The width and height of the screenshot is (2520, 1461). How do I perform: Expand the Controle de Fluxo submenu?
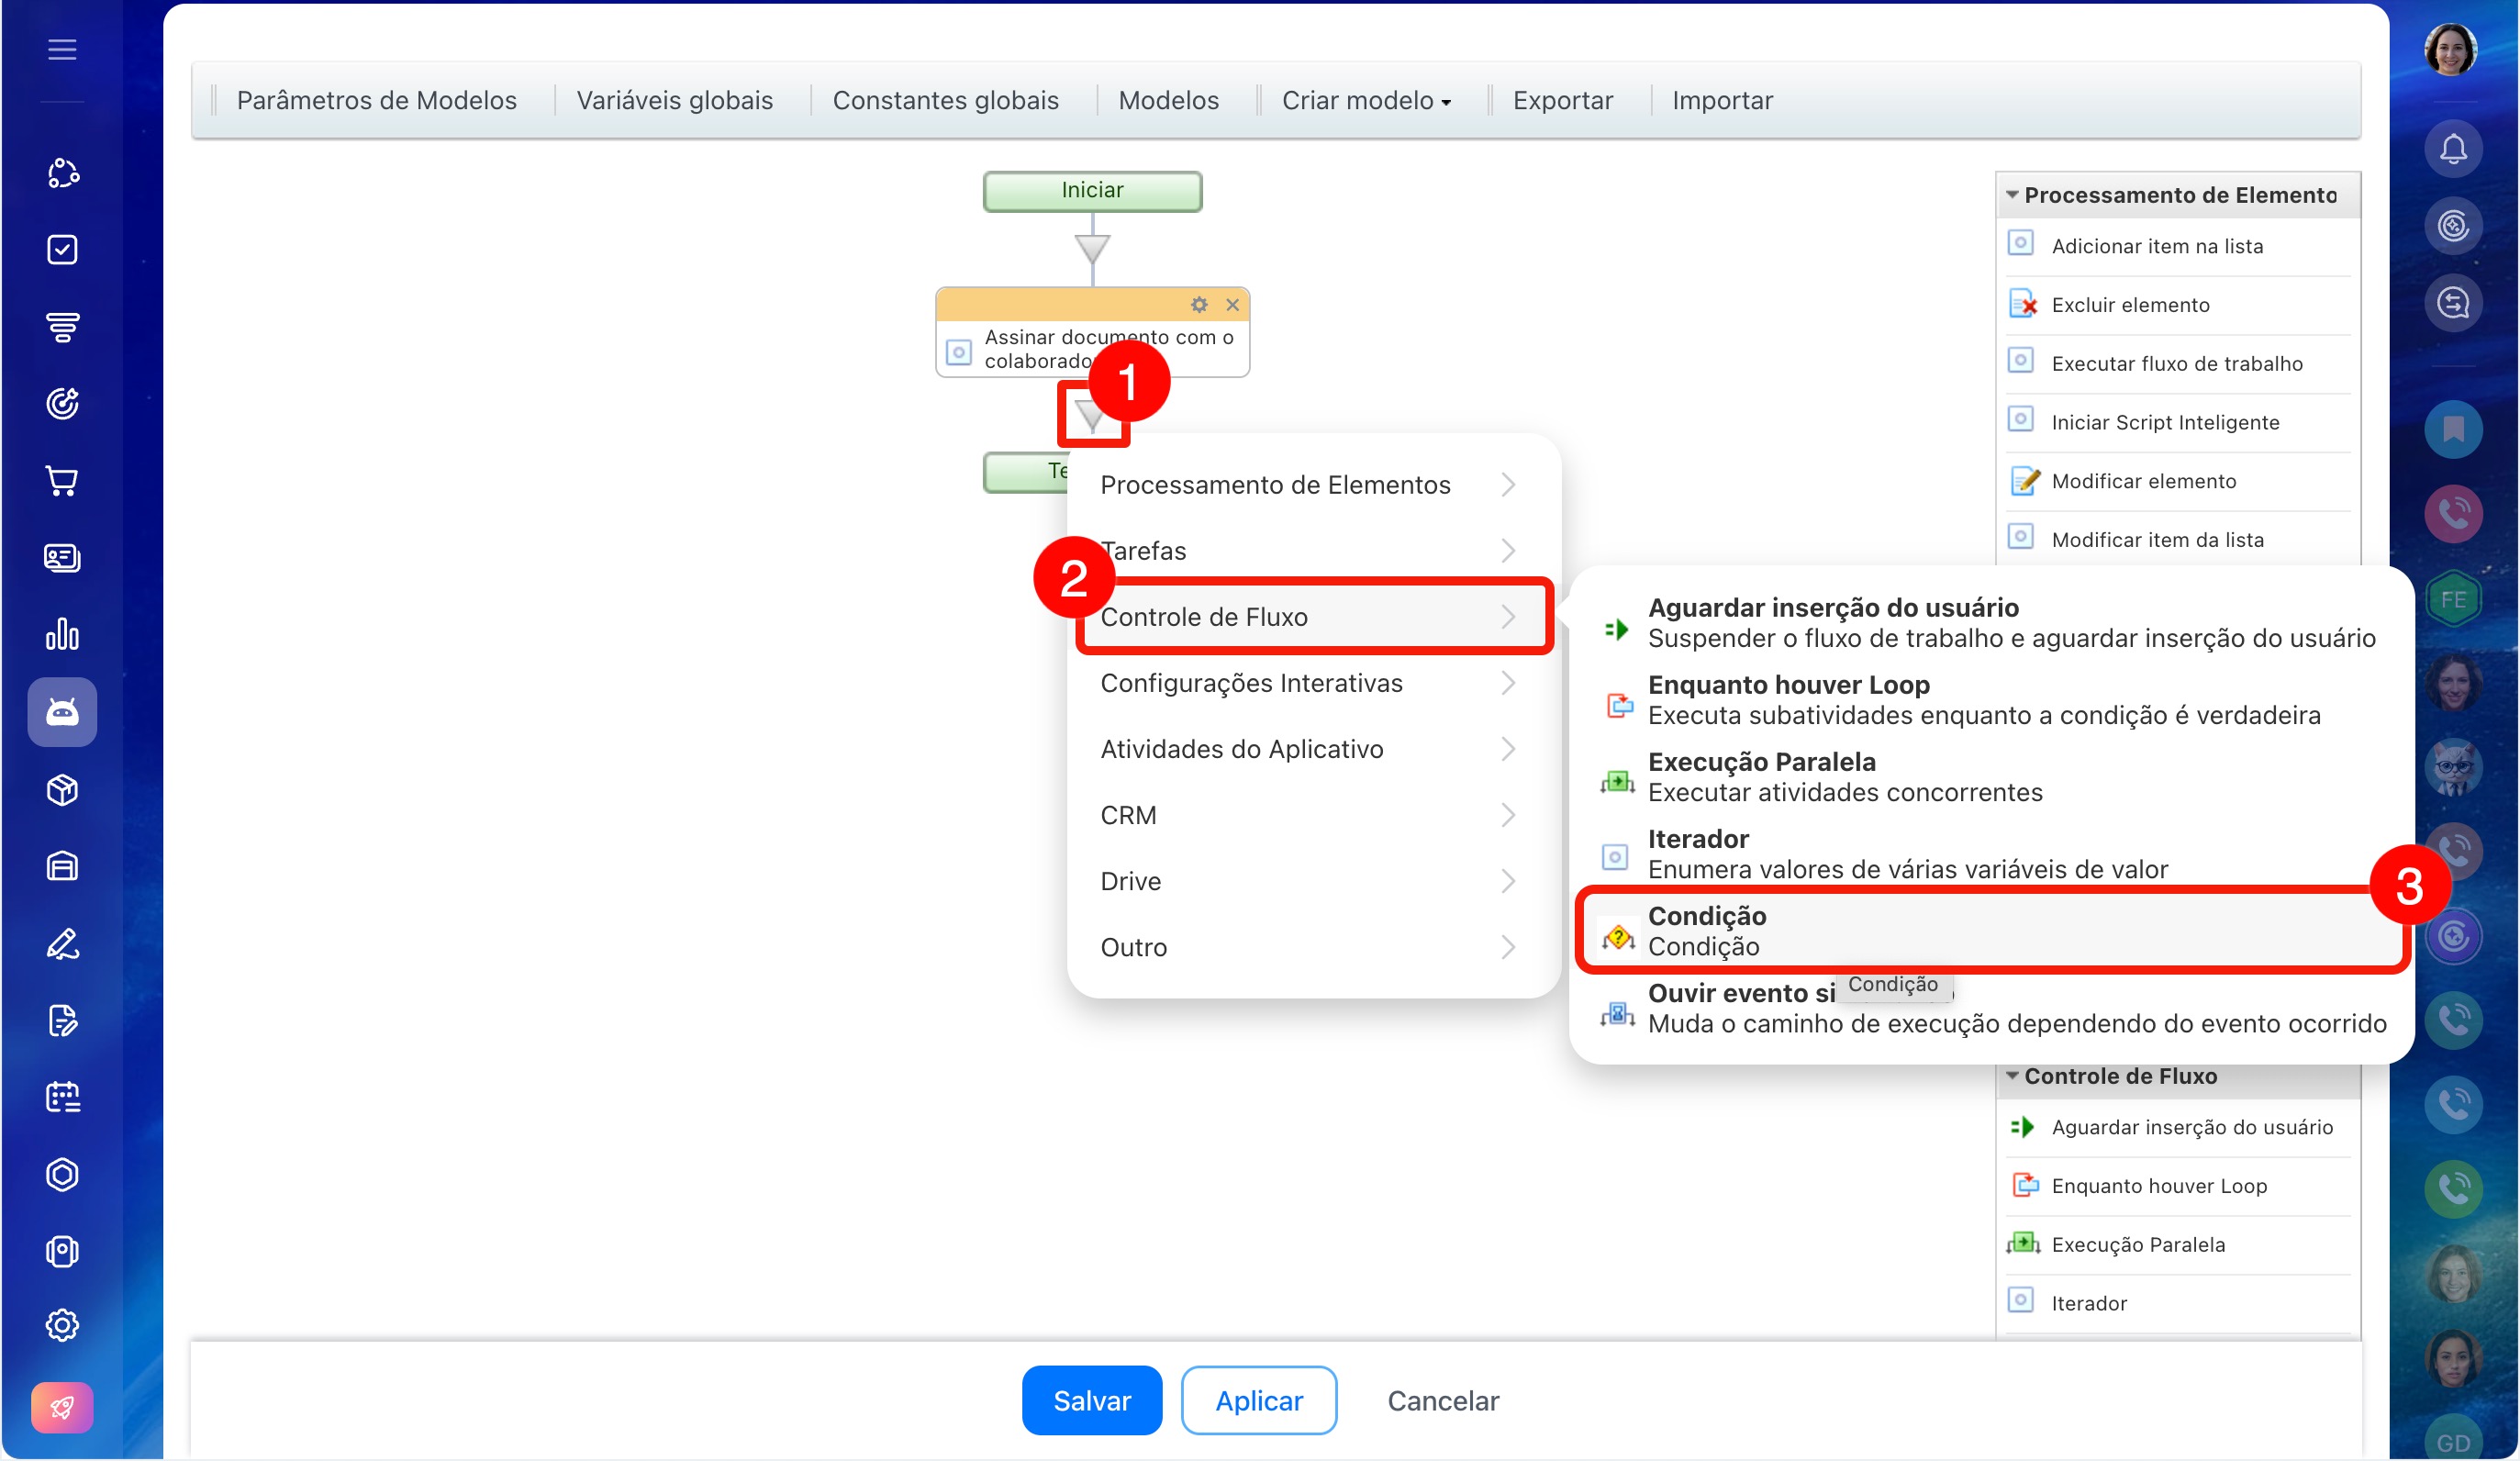click(1313, 617)
